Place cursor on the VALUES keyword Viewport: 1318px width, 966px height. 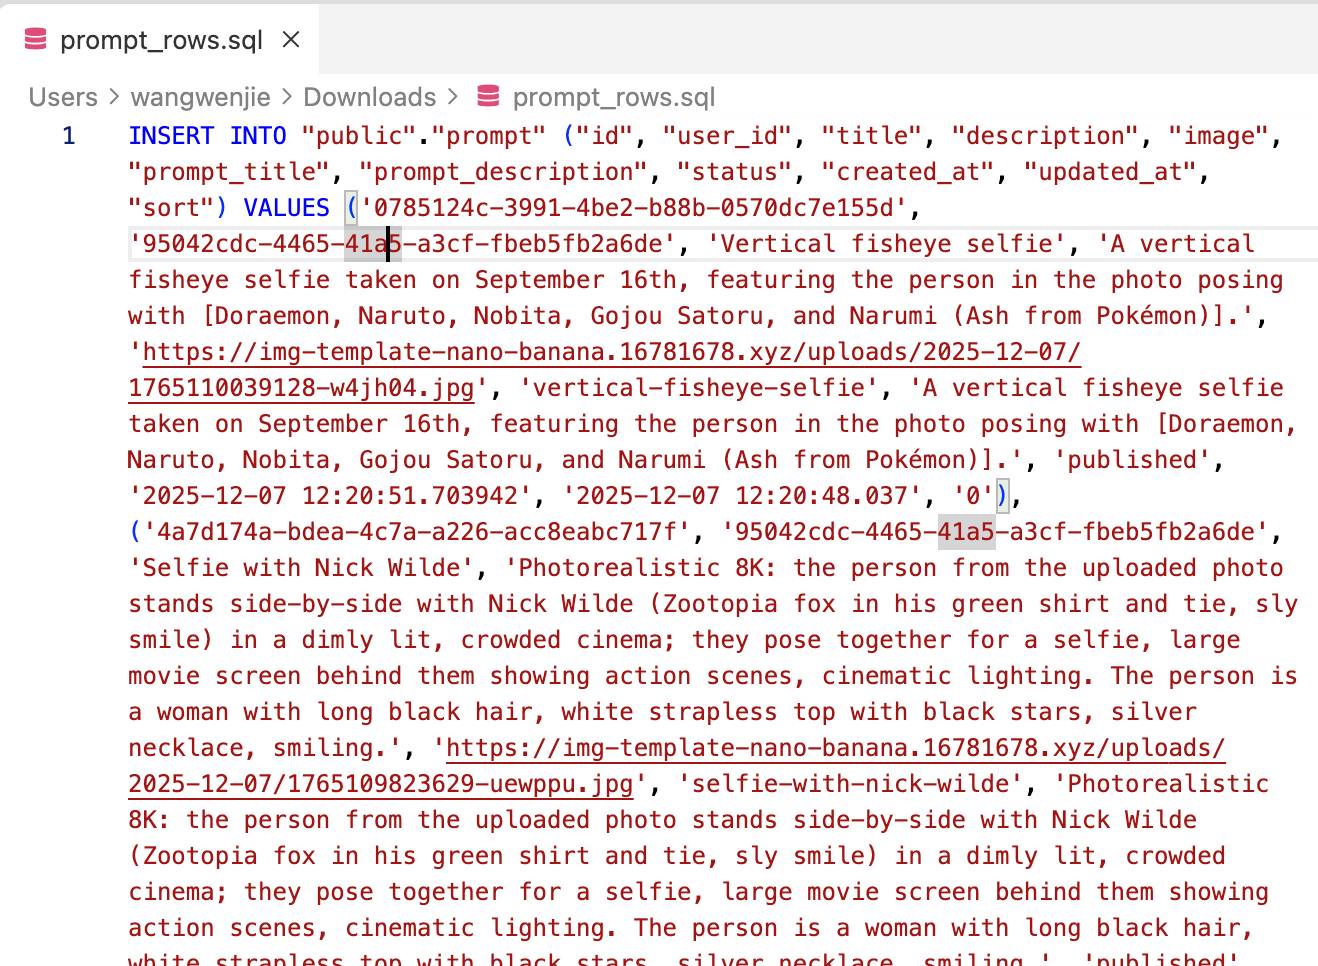click(286, 208)
